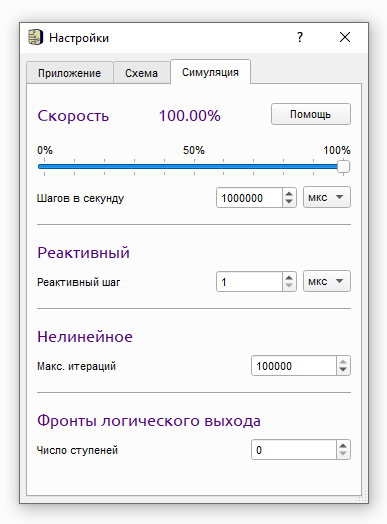Decrease Реактивный шаг with down arrow
Screen dimensions: 387x524
coord(289,286)
